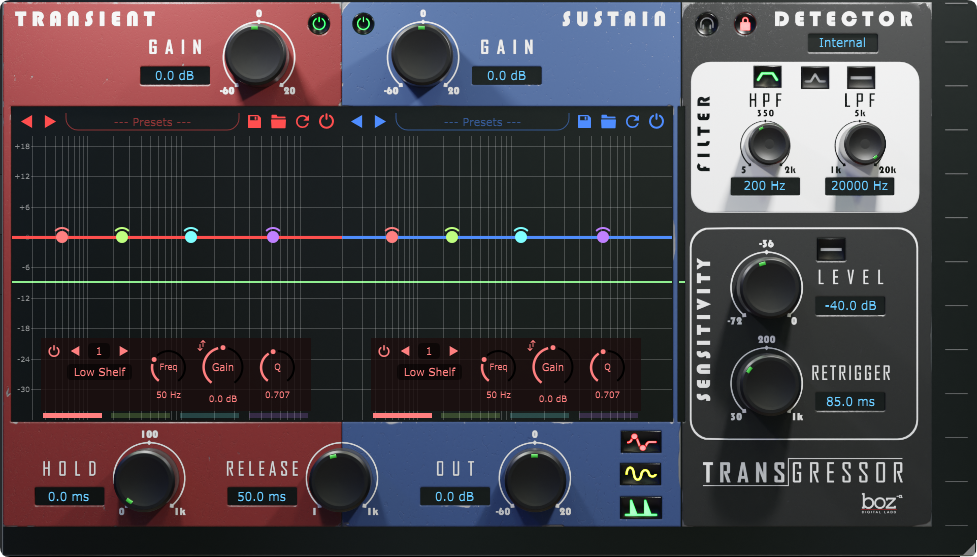977x557 pixels.
Task: Toggle the small button above LEVEL
Action: pos(831,249)
